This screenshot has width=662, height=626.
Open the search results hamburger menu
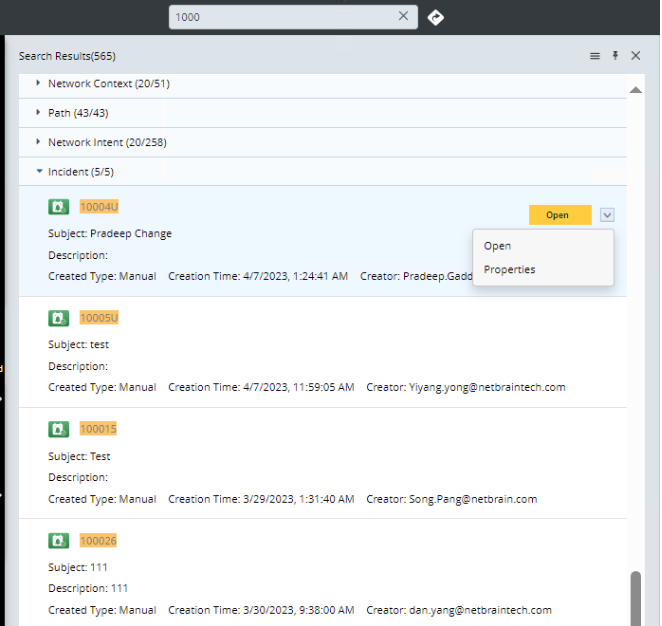tap(594, 56)
